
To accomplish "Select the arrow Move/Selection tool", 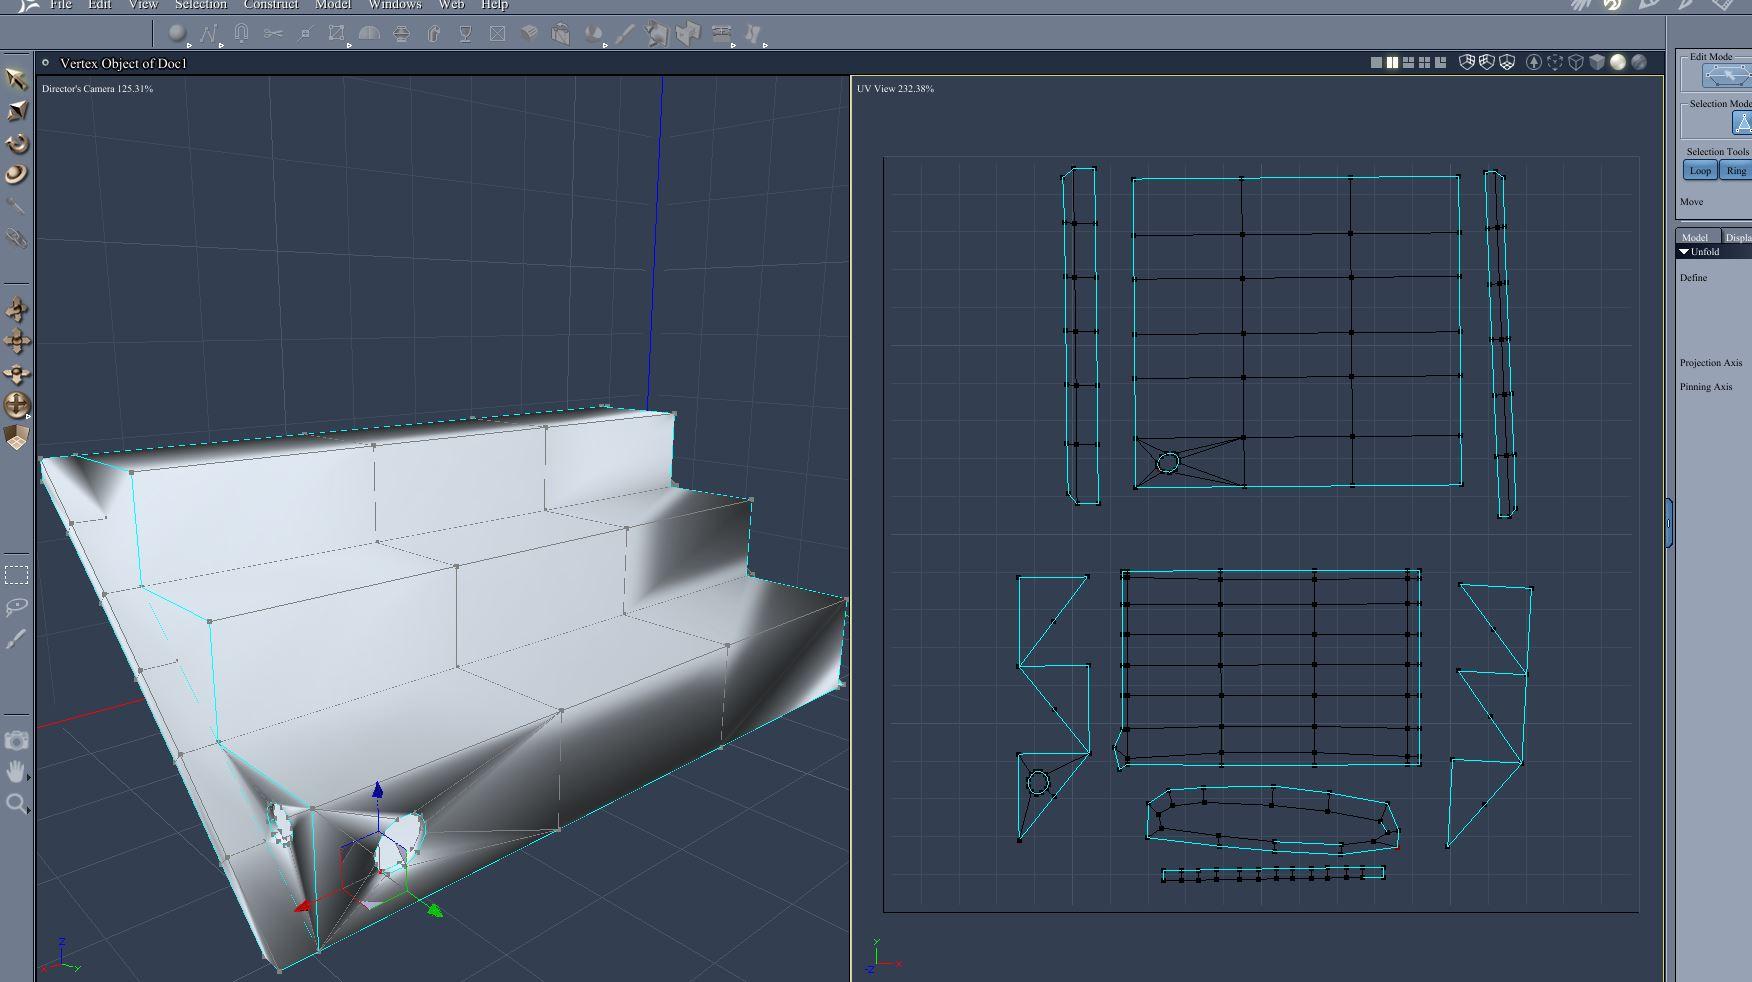I will click(x=16, y=79).
